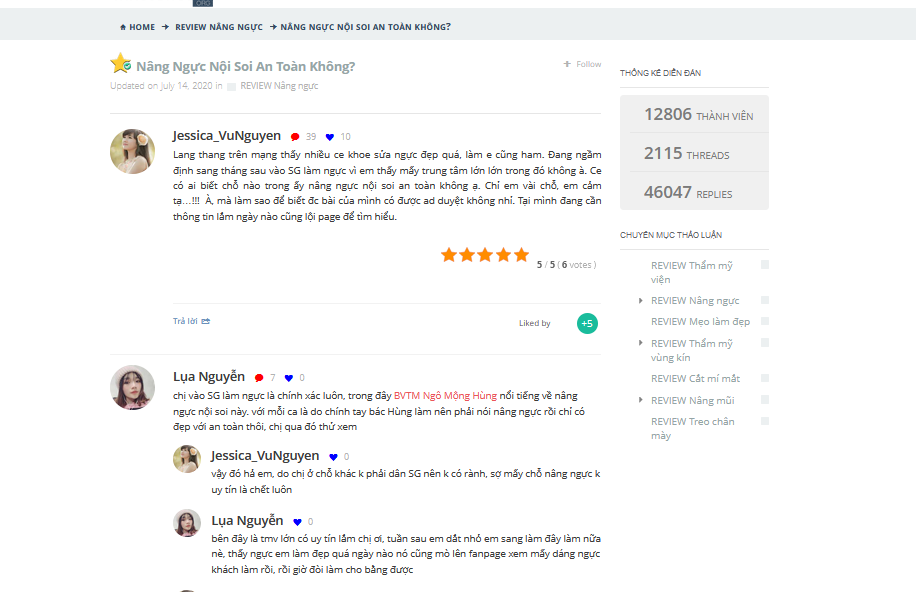This screenshot has width=916, height=592.
Task: Click blue heart on Jessica_VuNguyen's nested reply
Action: 333,457
